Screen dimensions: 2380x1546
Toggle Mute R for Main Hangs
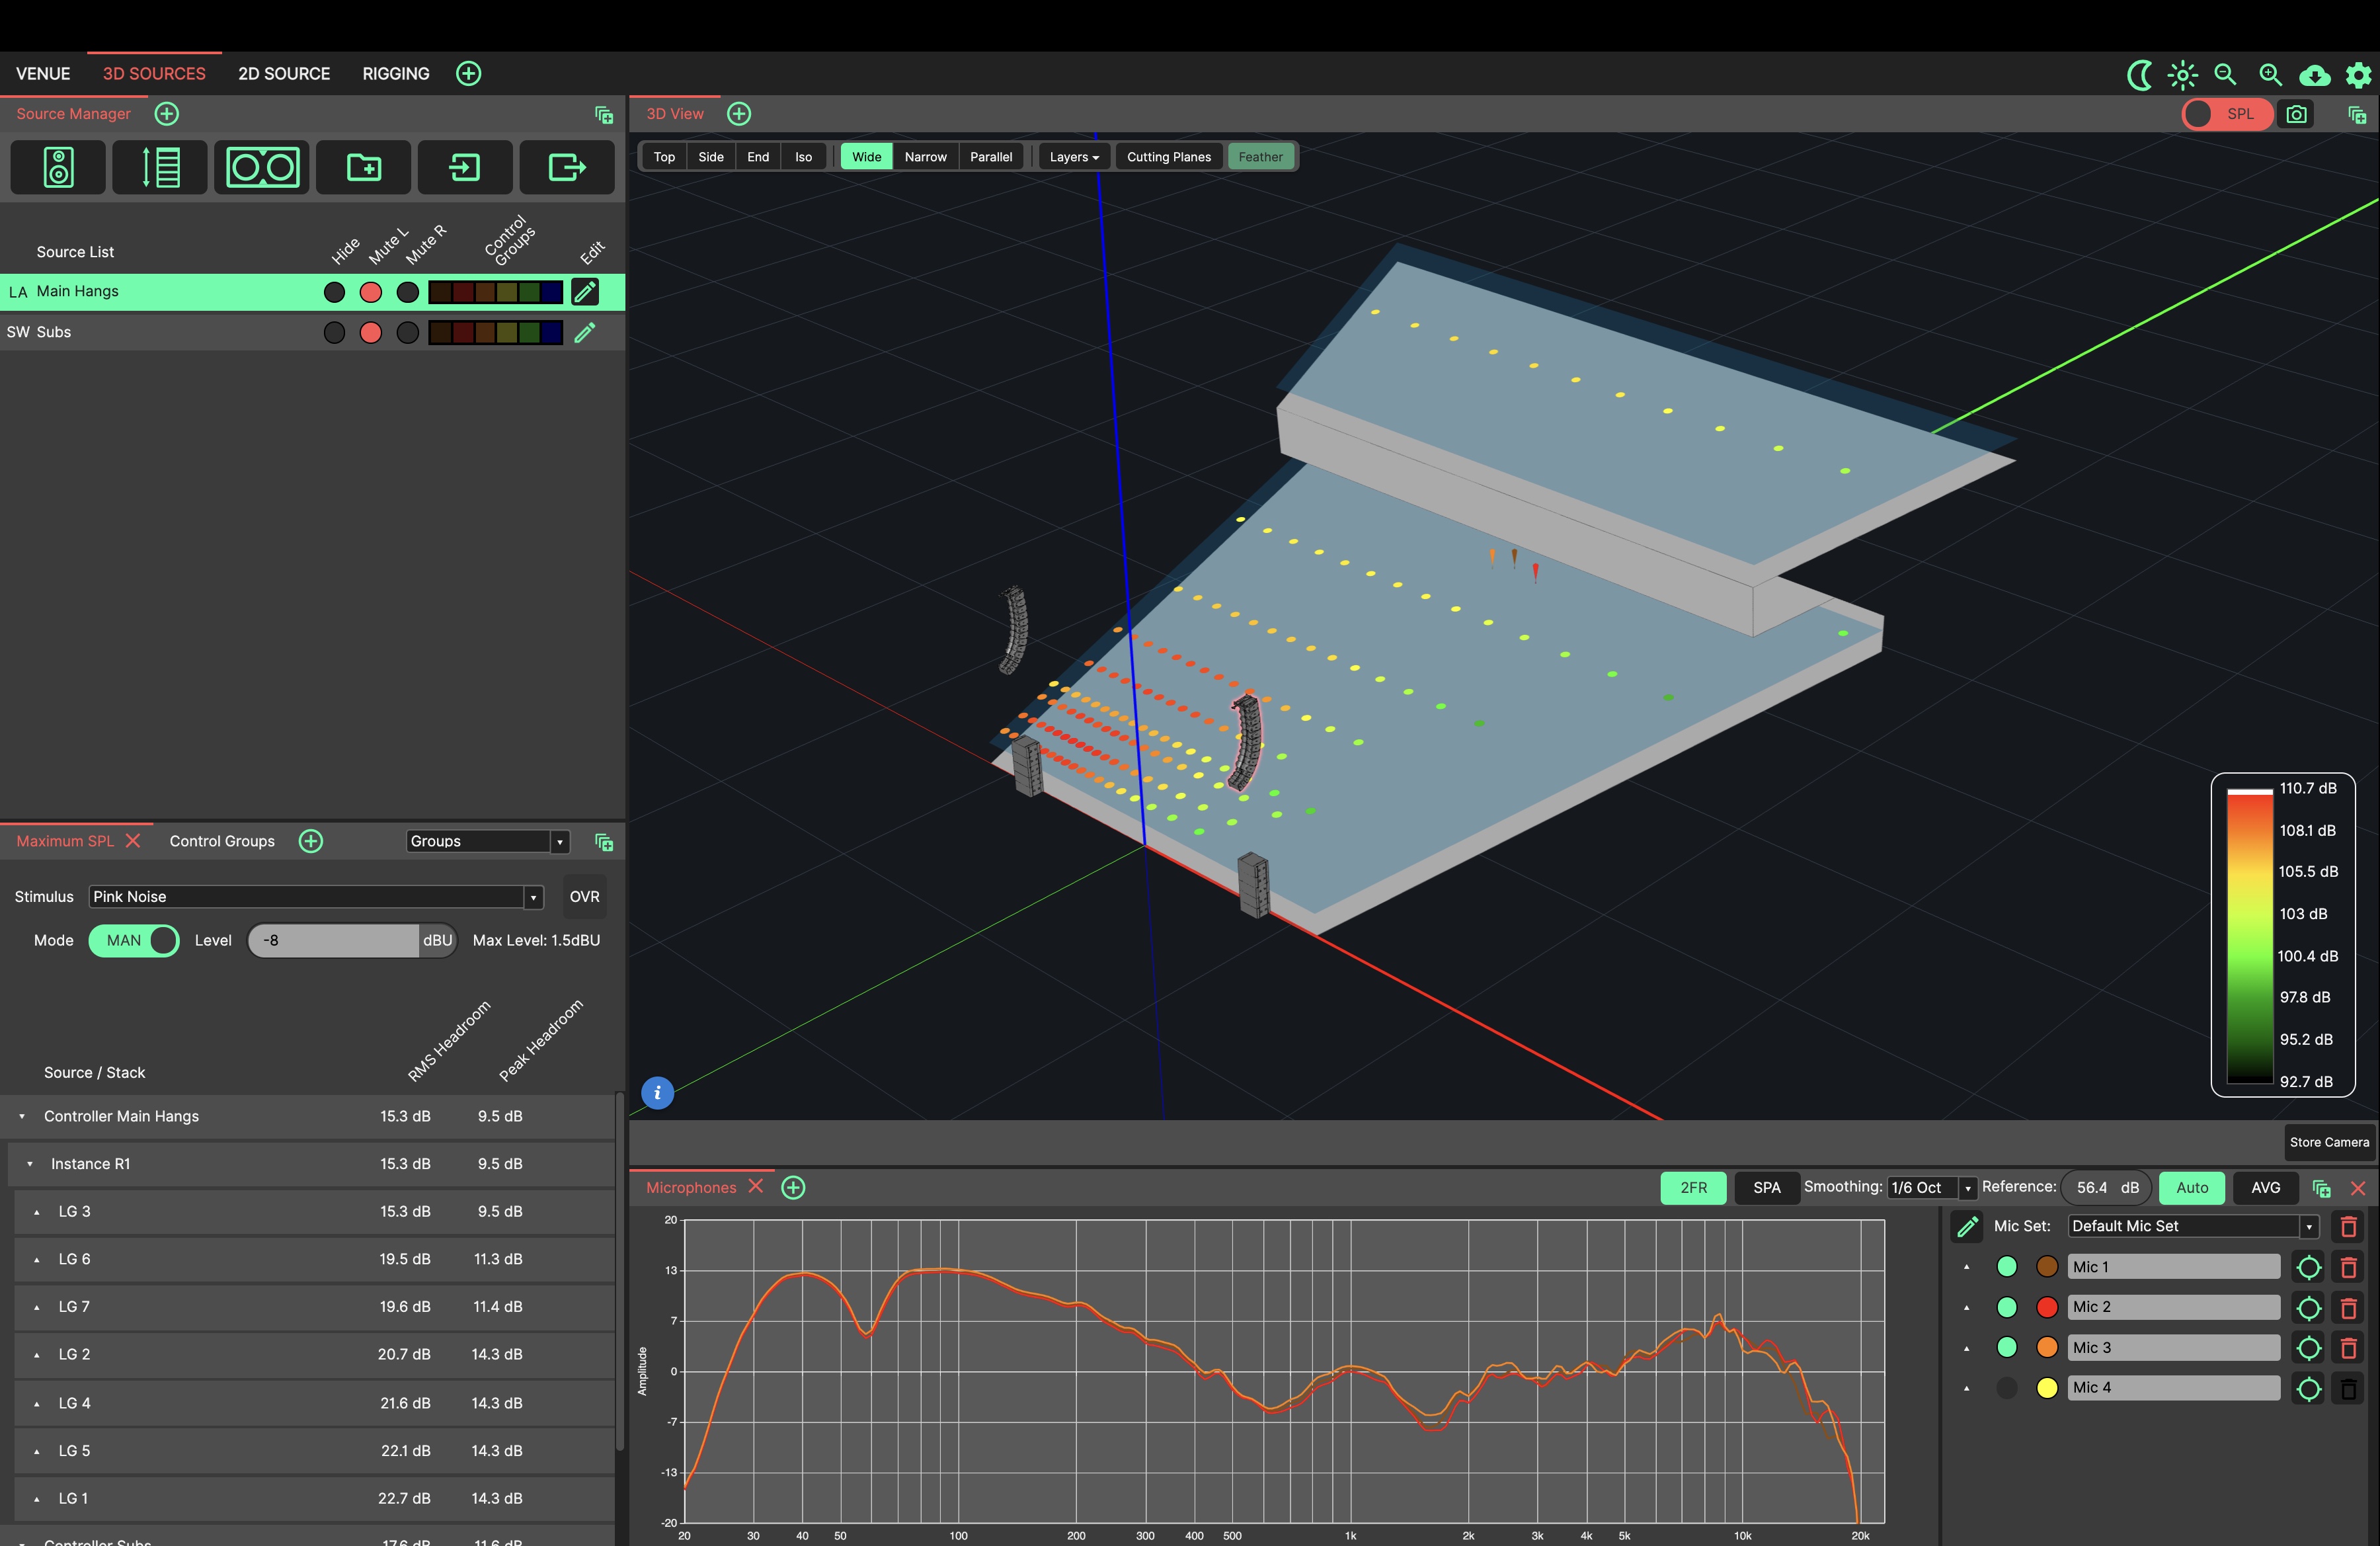(x=407, y=292)
